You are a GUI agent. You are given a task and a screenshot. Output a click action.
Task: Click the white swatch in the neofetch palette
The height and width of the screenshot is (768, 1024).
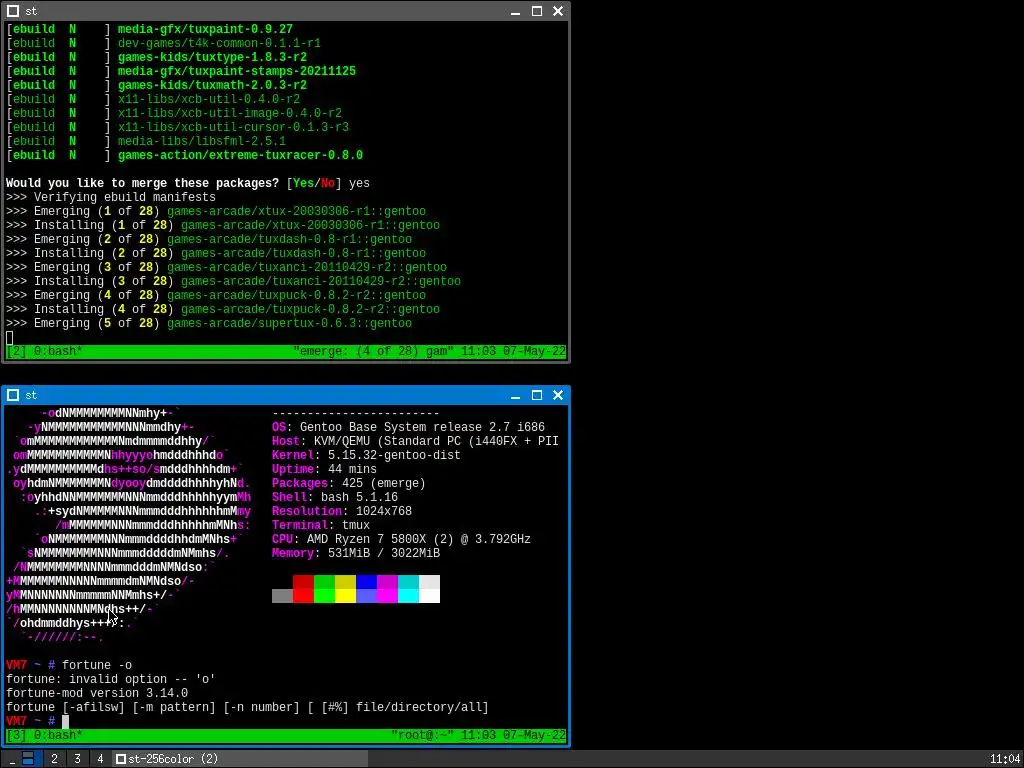[429, 596]
